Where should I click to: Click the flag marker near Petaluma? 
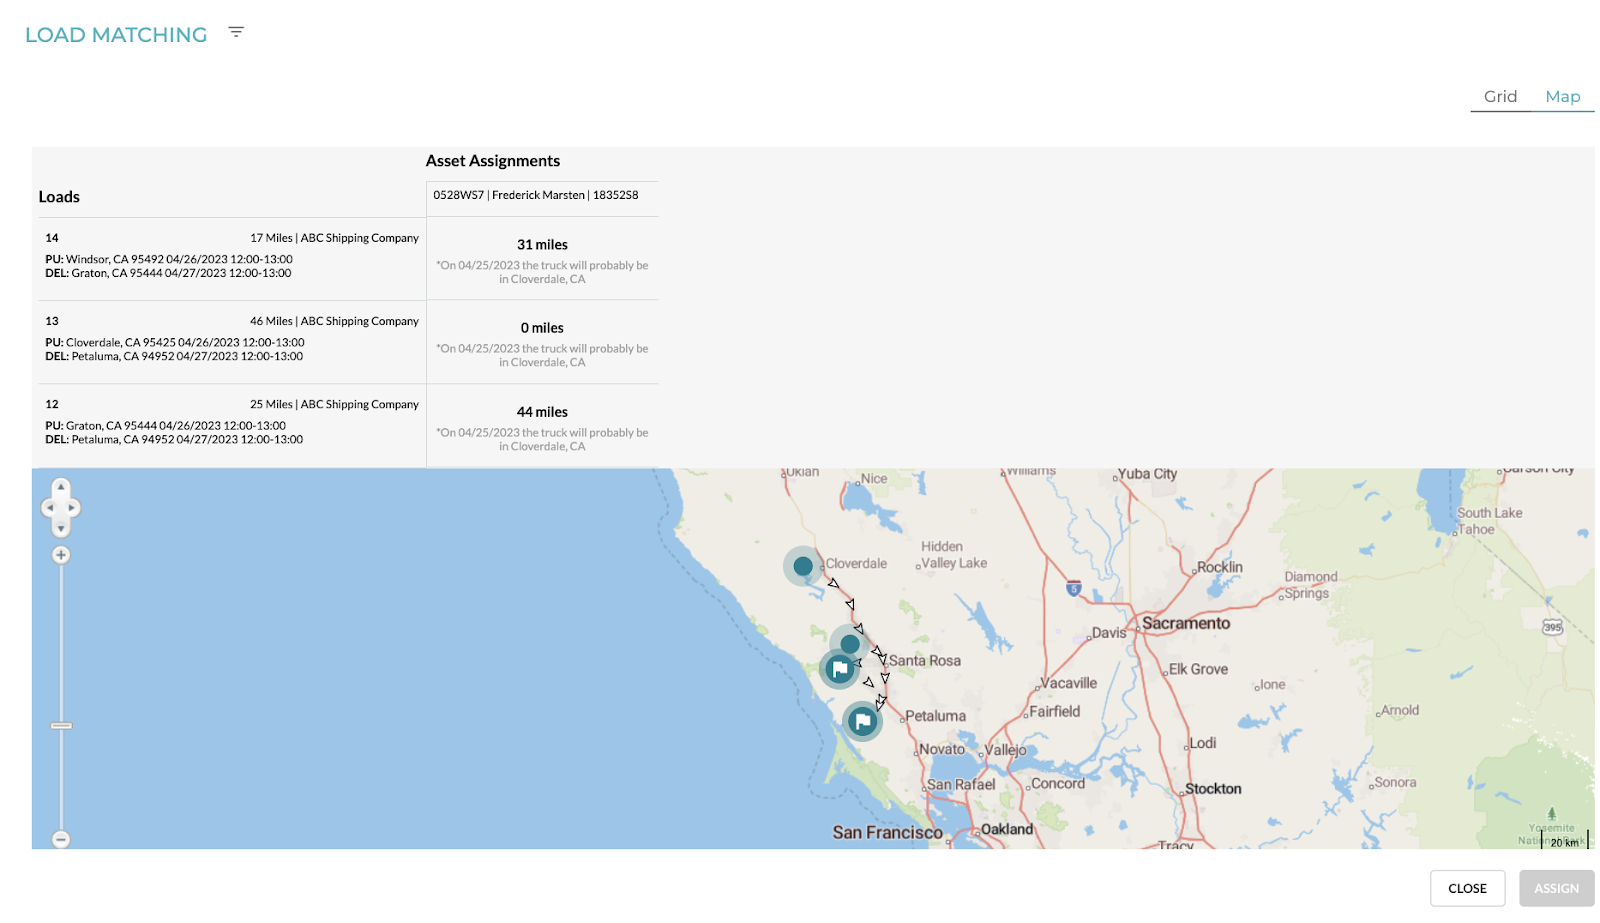pyautogui.click(x=861, y=719)
